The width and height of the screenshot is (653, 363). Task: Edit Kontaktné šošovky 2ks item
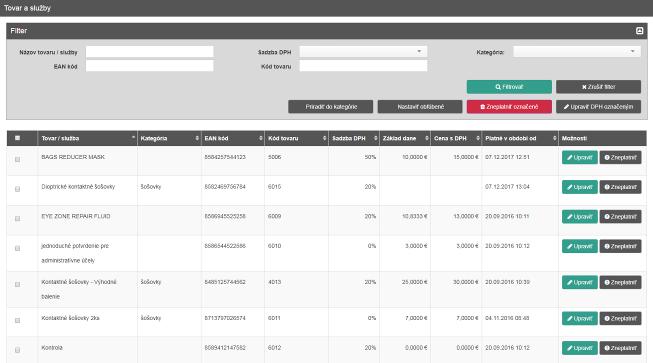tap(580, 318)
